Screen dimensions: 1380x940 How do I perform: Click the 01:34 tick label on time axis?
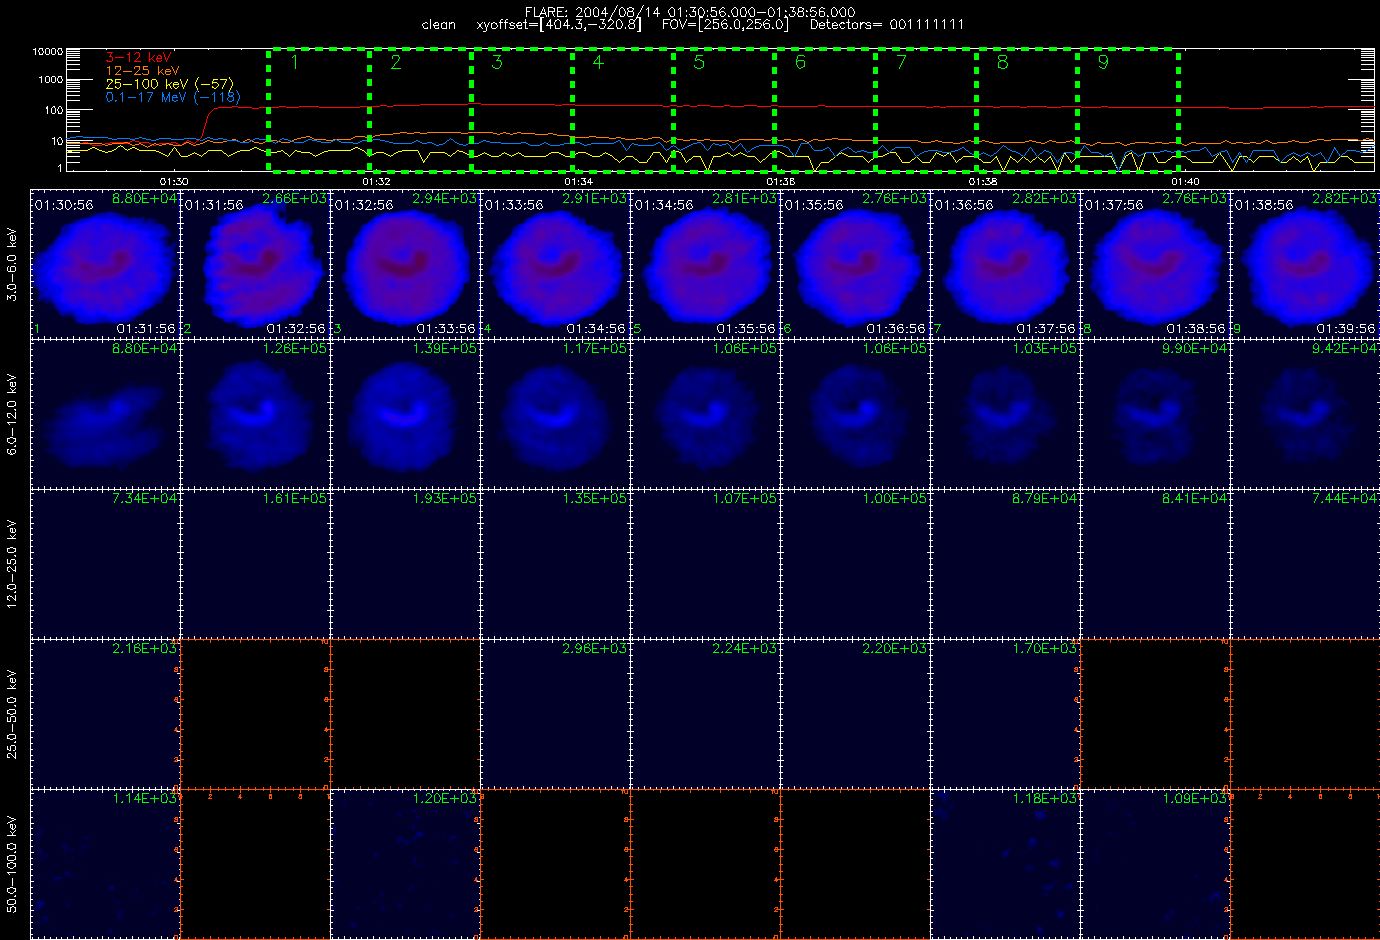pyautogui.click(x=578, y=182)
